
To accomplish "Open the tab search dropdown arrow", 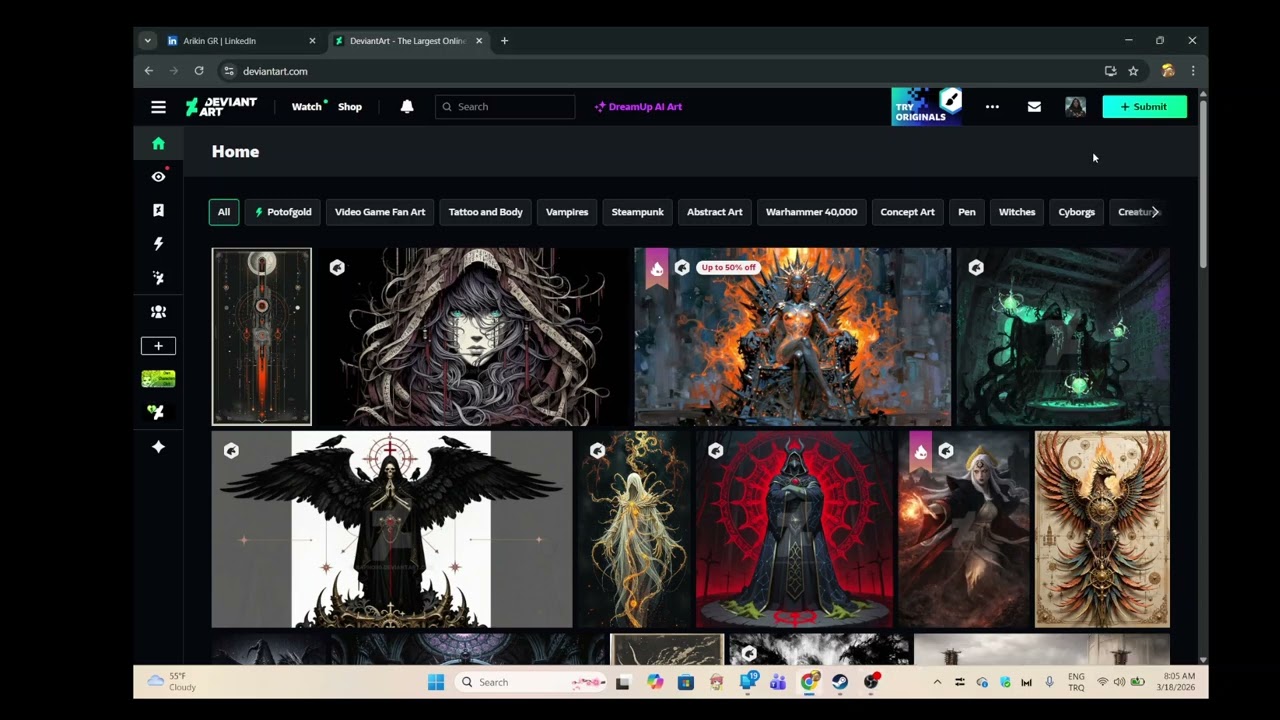I will [148, 41].
